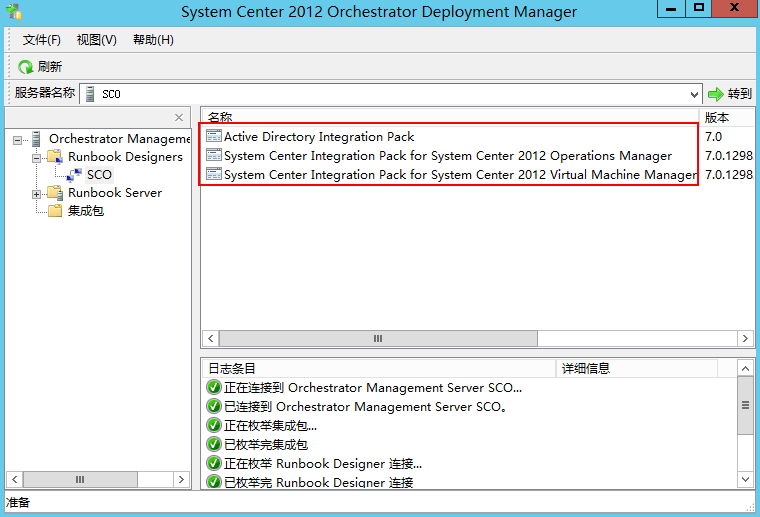The width and height of the screenshot is (760, 517).
Task: Select log entry 正在连接到 Orchestrator Management Server SCO
Action: [372, 388]
